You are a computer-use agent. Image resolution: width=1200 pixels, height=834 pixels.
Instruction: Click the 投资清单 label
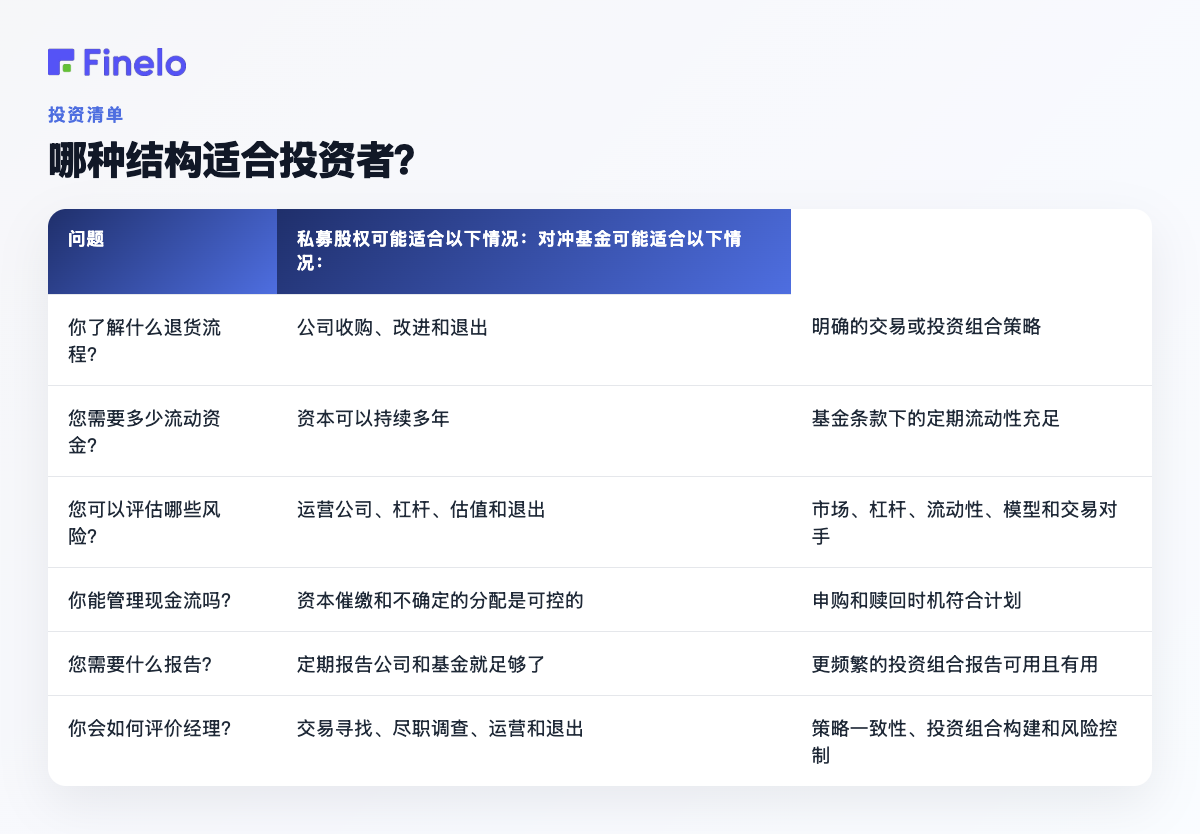86,115
